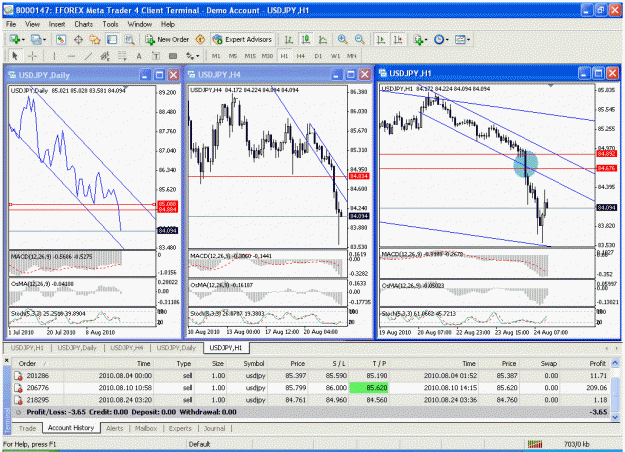Close the Terminal panel with its x
Image resolution: width=625 pixels, height=452 pixels.
point(6,360)
